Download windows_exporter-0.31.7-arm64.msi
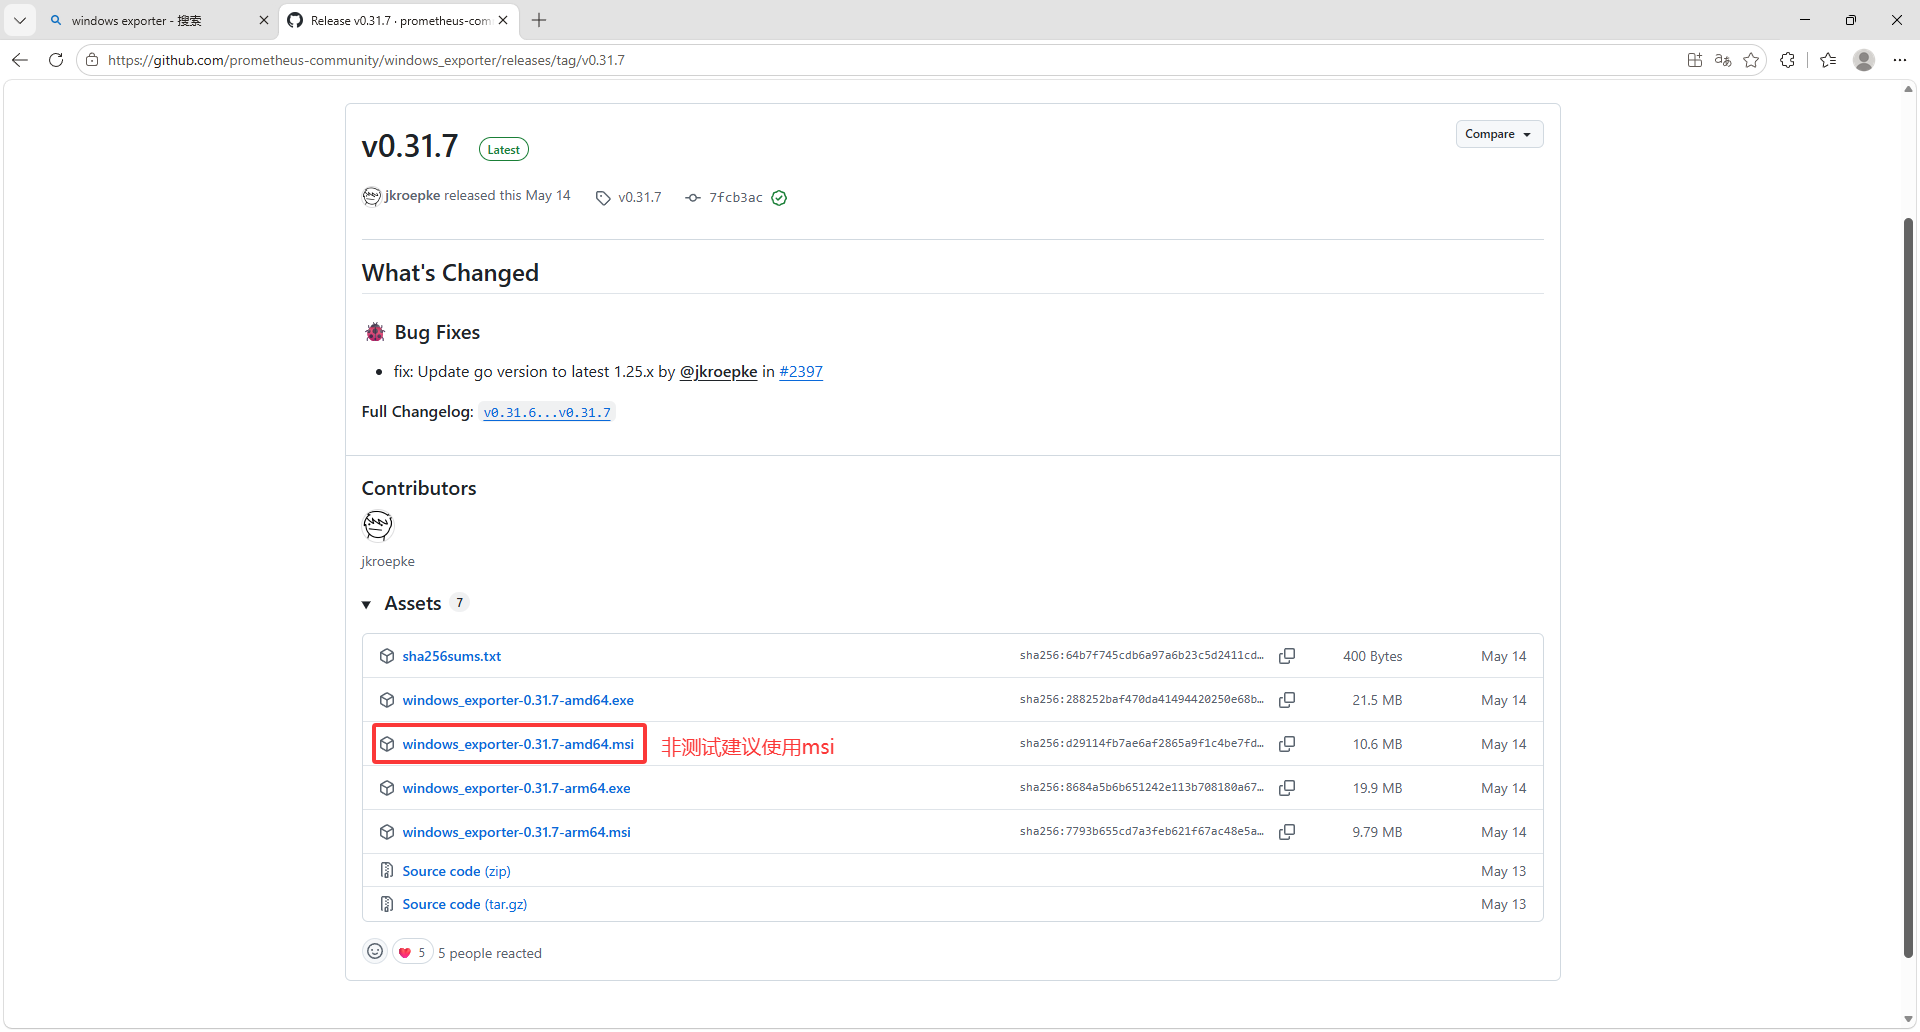 [x=516, y=832]
